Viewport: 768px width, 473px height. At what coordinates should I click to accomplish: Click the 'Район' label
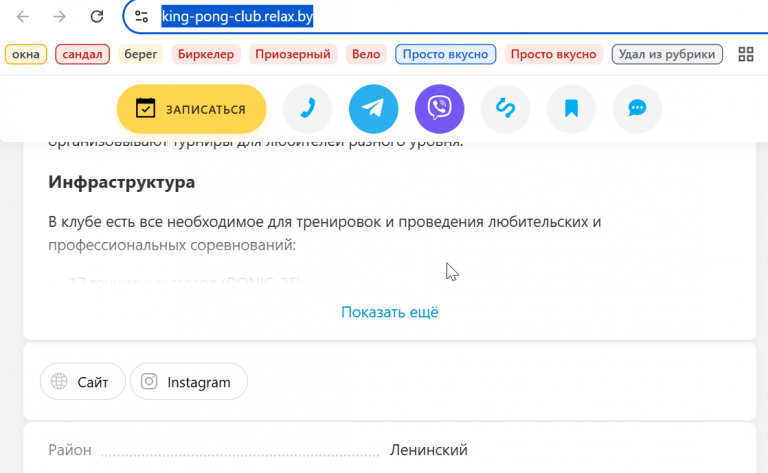(70, 449)
